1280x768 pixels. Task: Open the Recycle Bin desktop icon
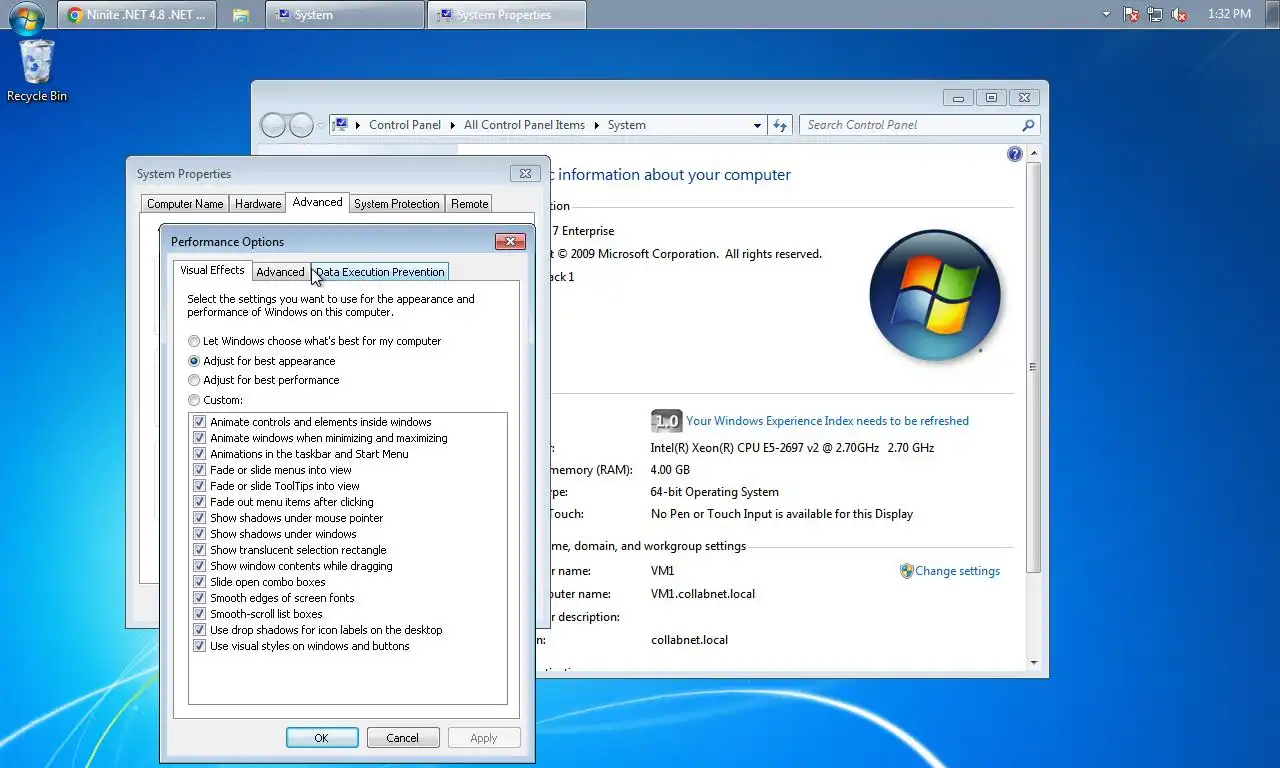[37, 70]
